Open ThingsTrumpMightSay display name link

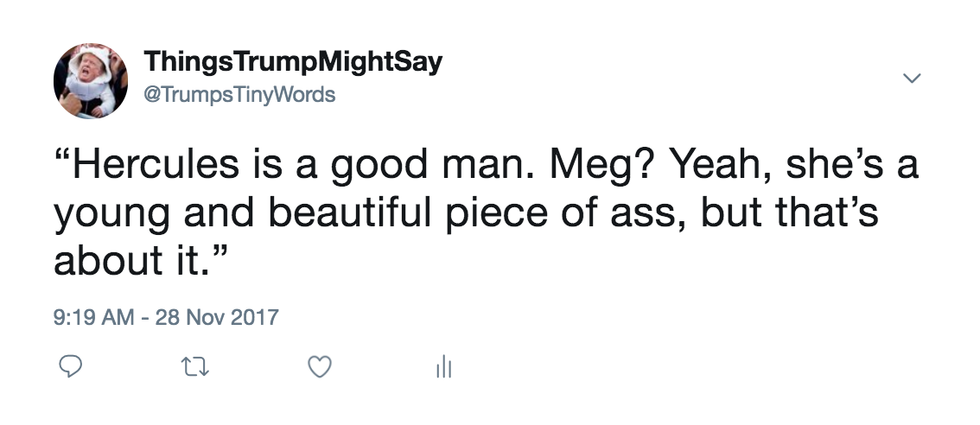coord(293,63)
